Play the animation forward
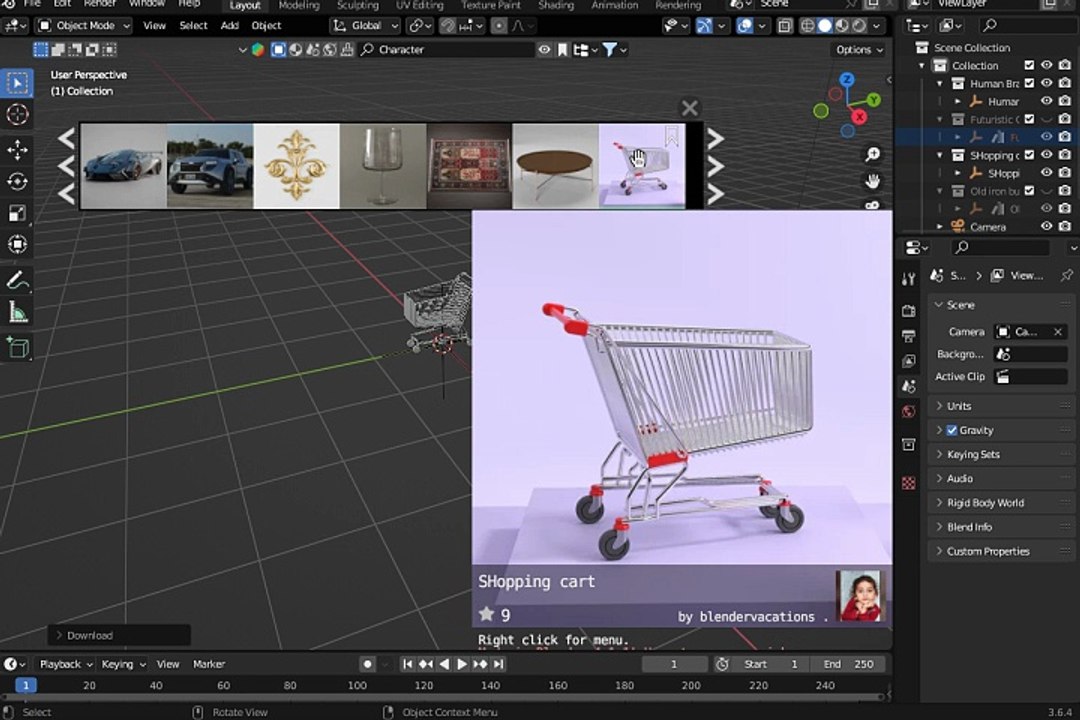1080x720 pixels. [461, 664]
